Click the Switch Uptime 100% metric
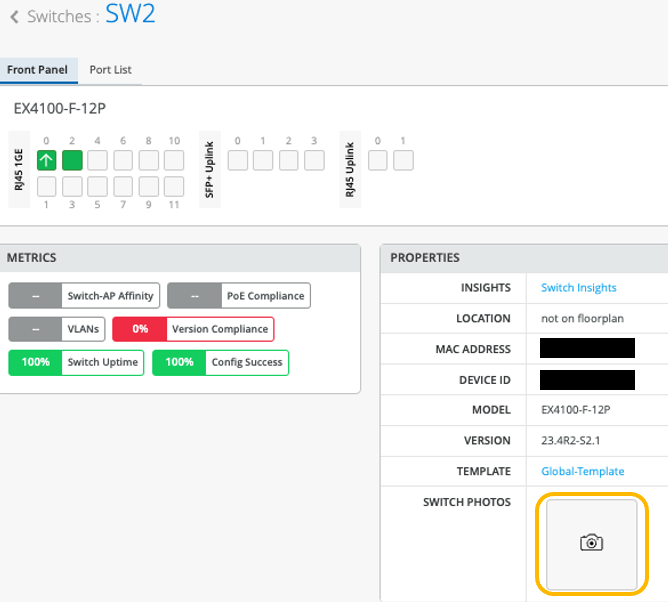The image size is (668, 602). point(76,362)
